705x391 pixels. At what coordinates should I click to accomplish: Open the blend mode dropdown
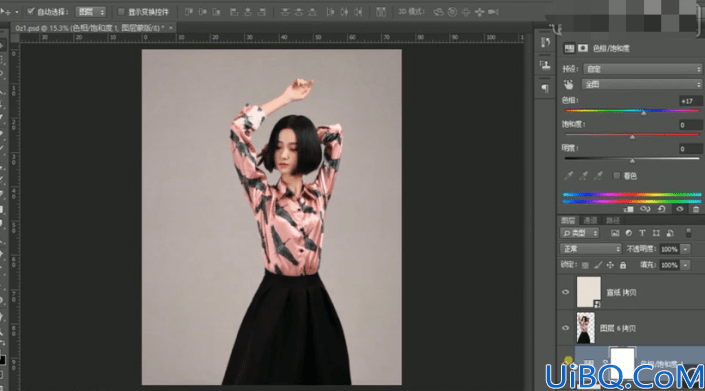point(591,249)
